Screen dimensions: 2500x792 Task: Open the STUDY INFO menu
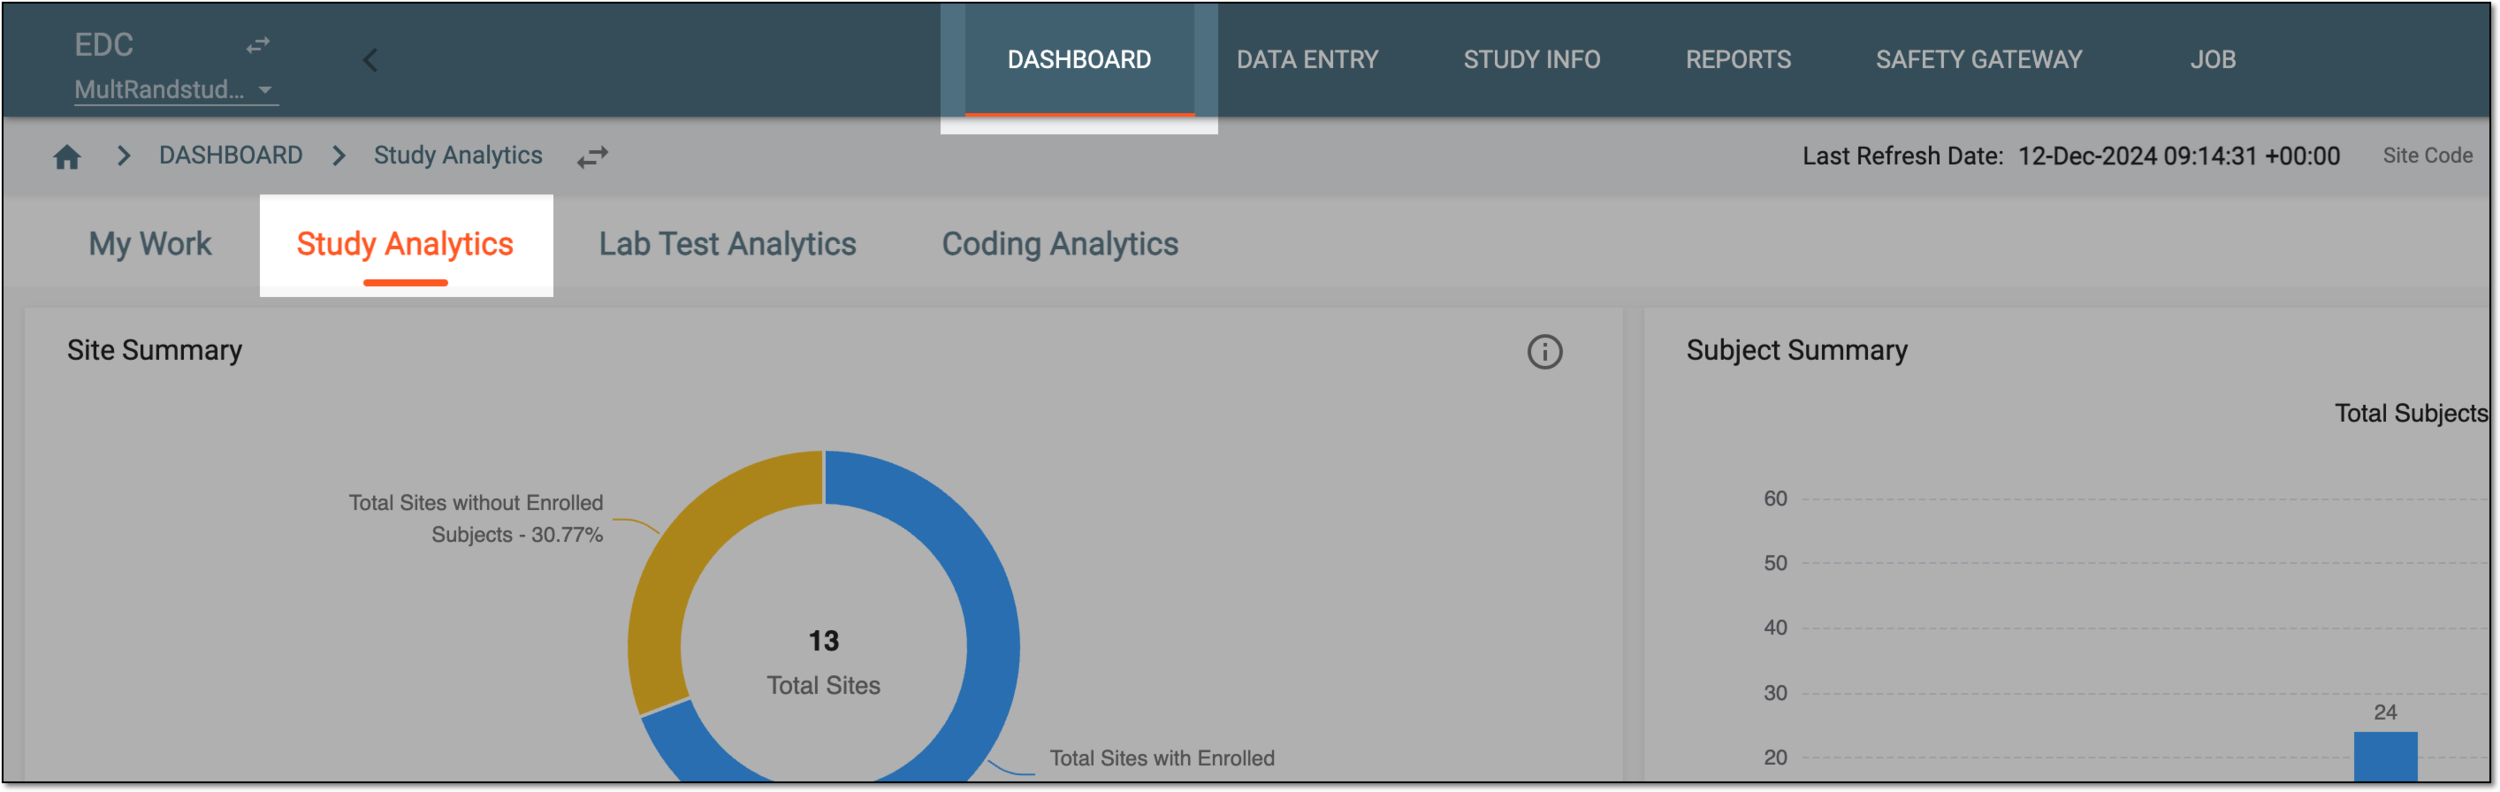[1532, 60]
